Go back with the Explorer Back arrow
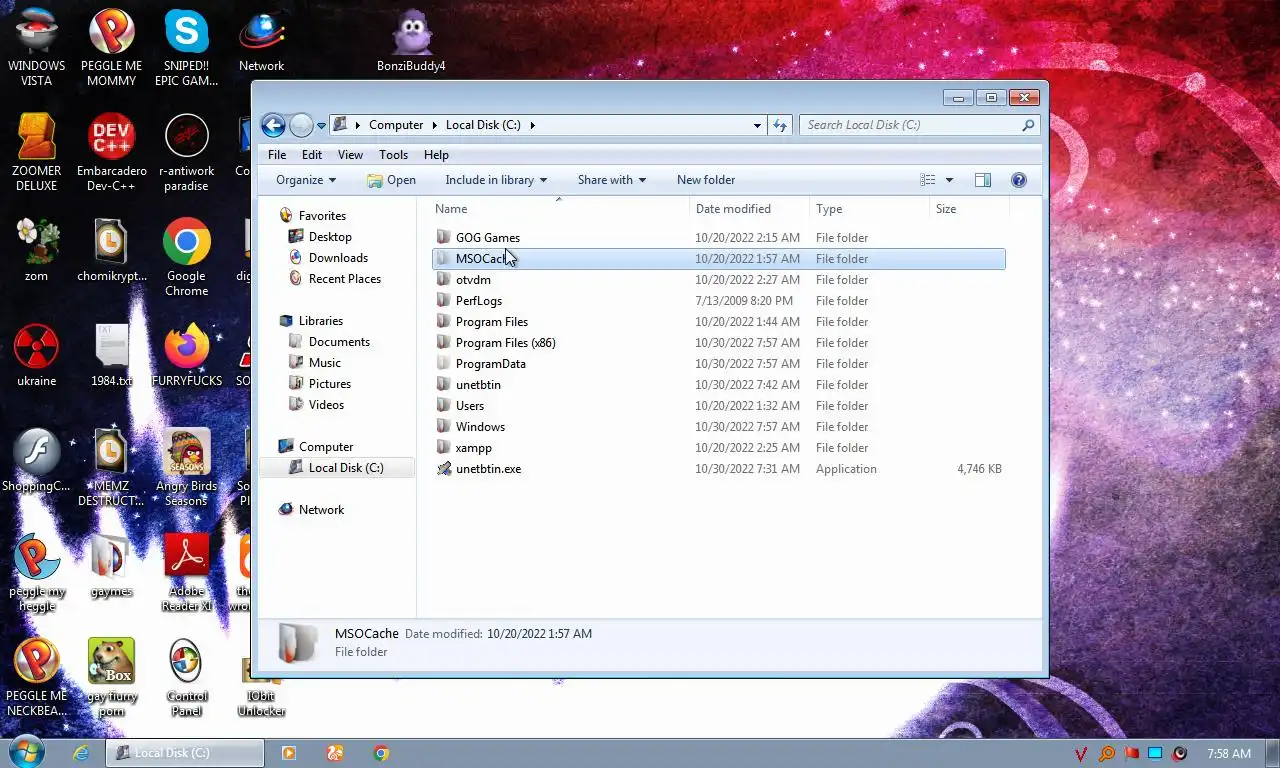1280x768 pixels. click(273, 125)
